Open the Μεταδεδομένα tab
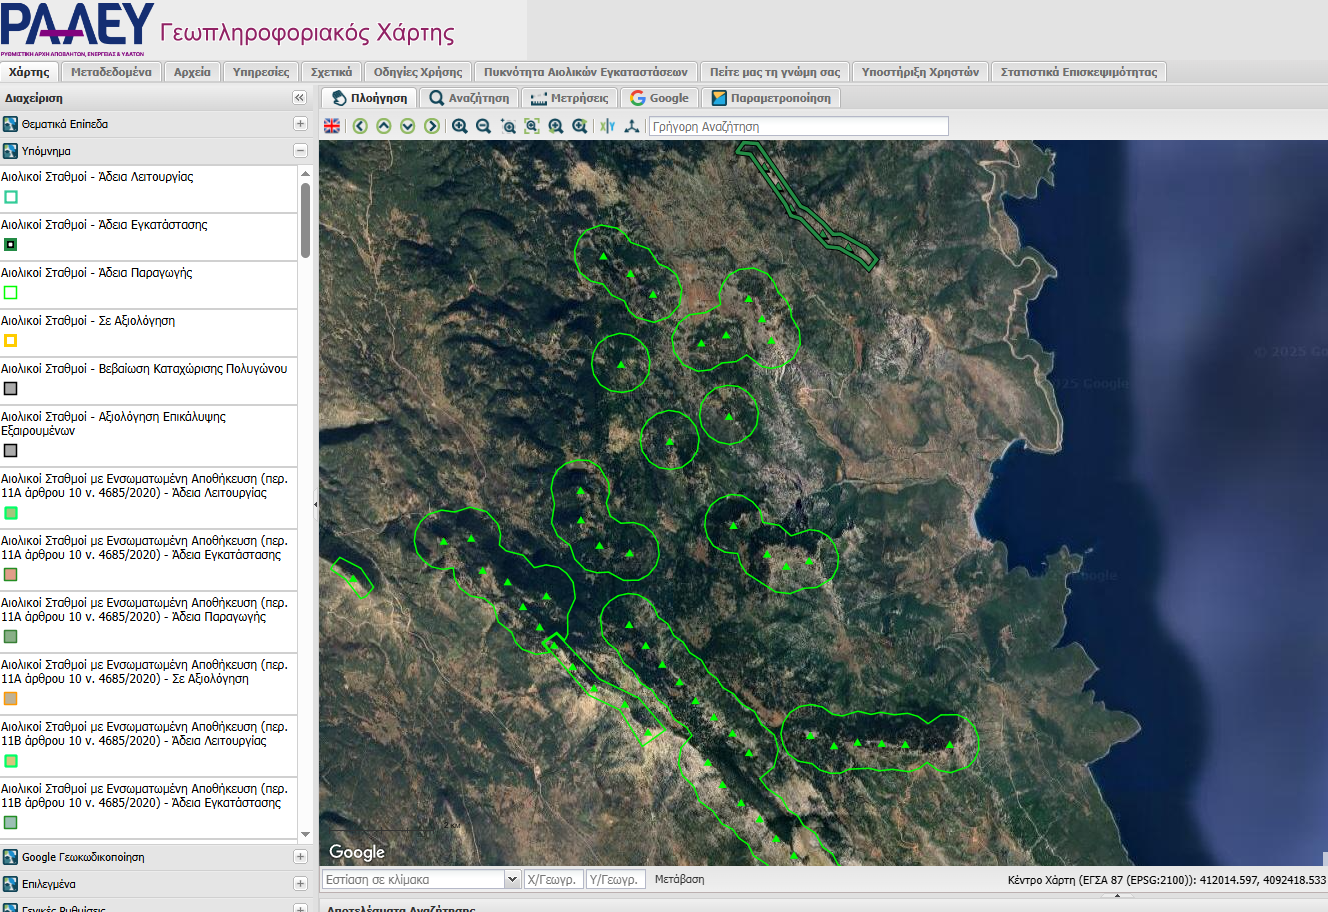The height and width of the screenshot is (912, 1328). tap(111, 72)
